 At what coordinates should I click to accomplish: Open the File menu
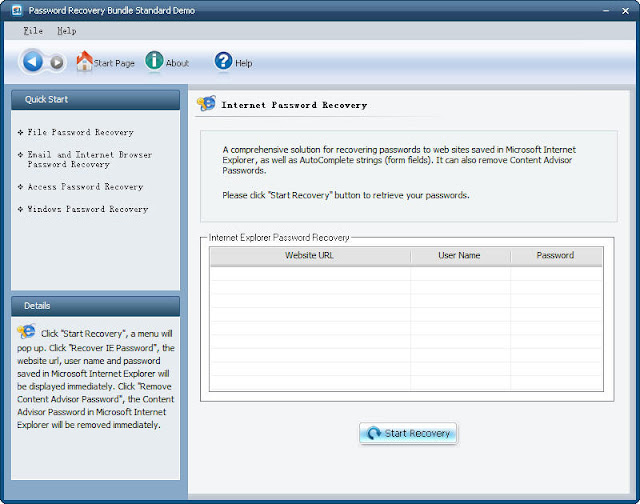pos(33,31)
